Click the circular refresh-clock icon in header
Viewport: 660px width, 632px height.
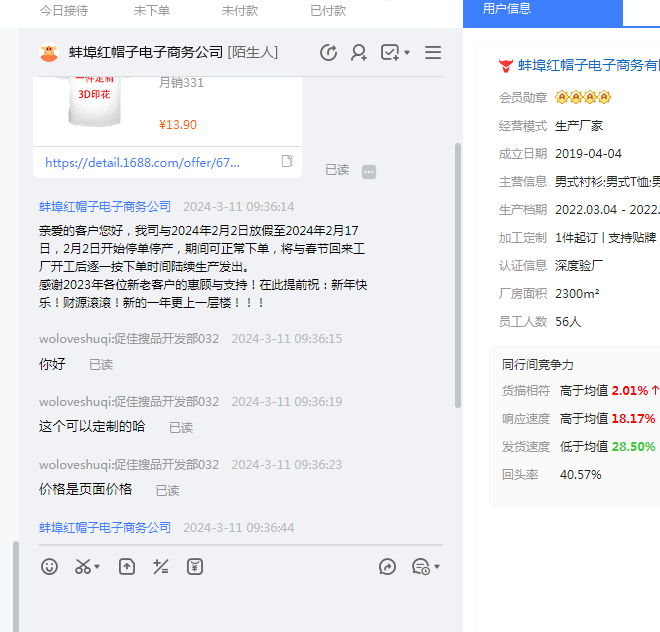pyautogui.click(x=328, y=53)
